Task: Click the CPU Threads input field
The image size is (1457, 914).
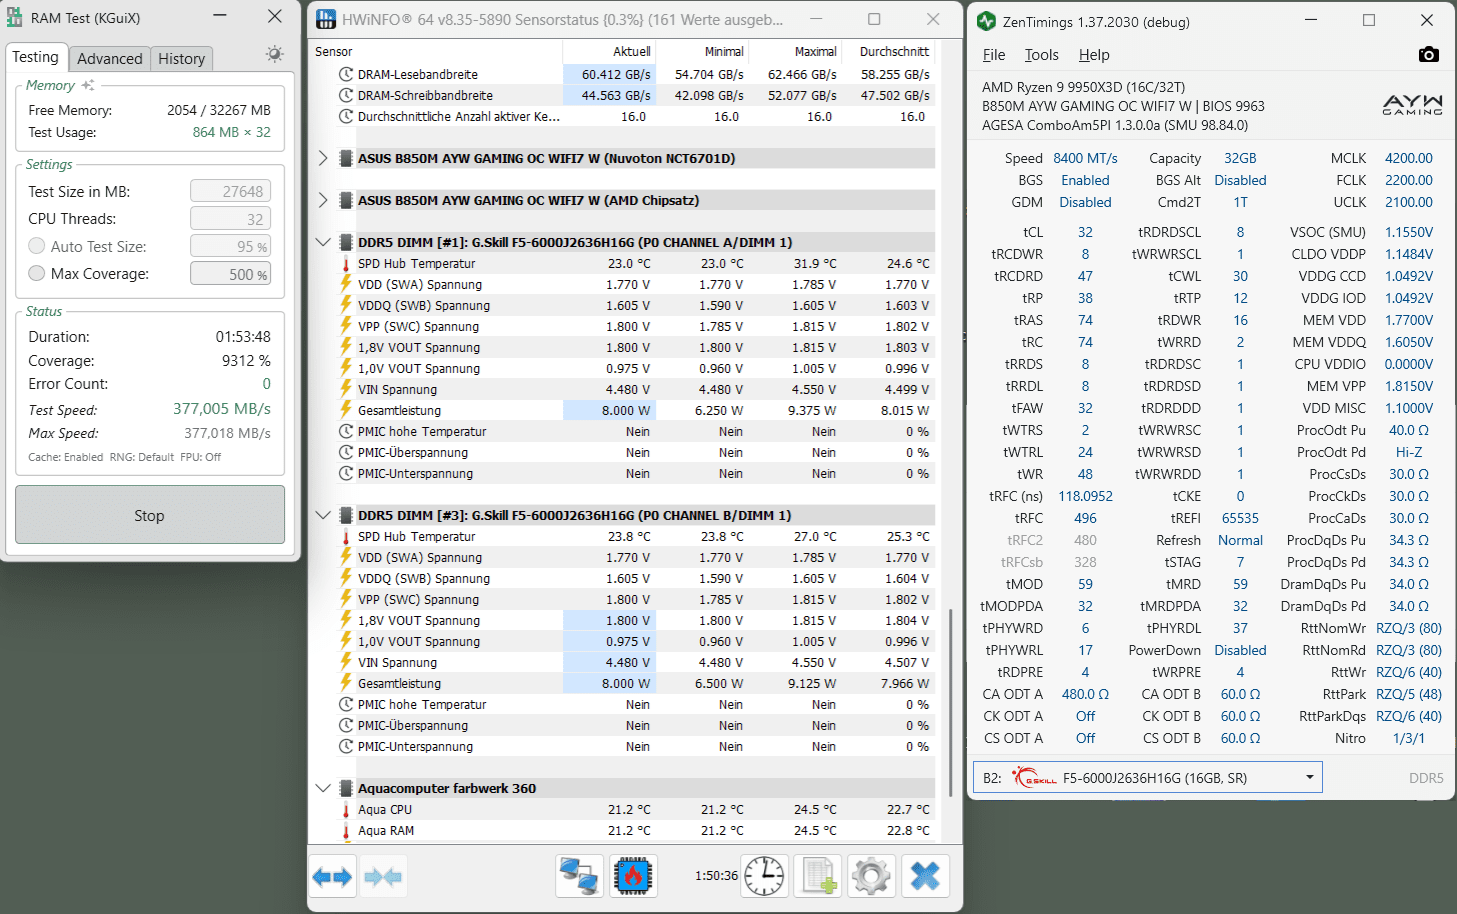Action: point(231,218)
